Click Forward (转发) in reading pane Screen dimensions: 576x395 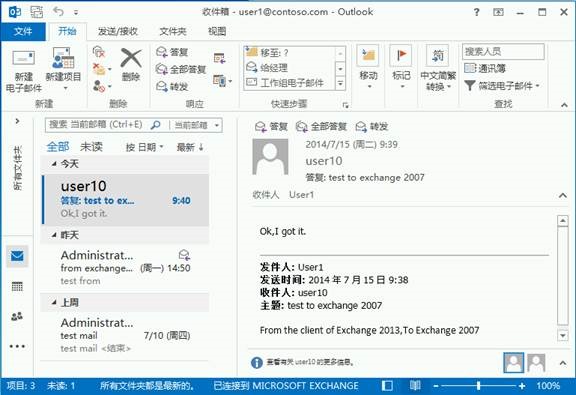[x=372, y=127]
